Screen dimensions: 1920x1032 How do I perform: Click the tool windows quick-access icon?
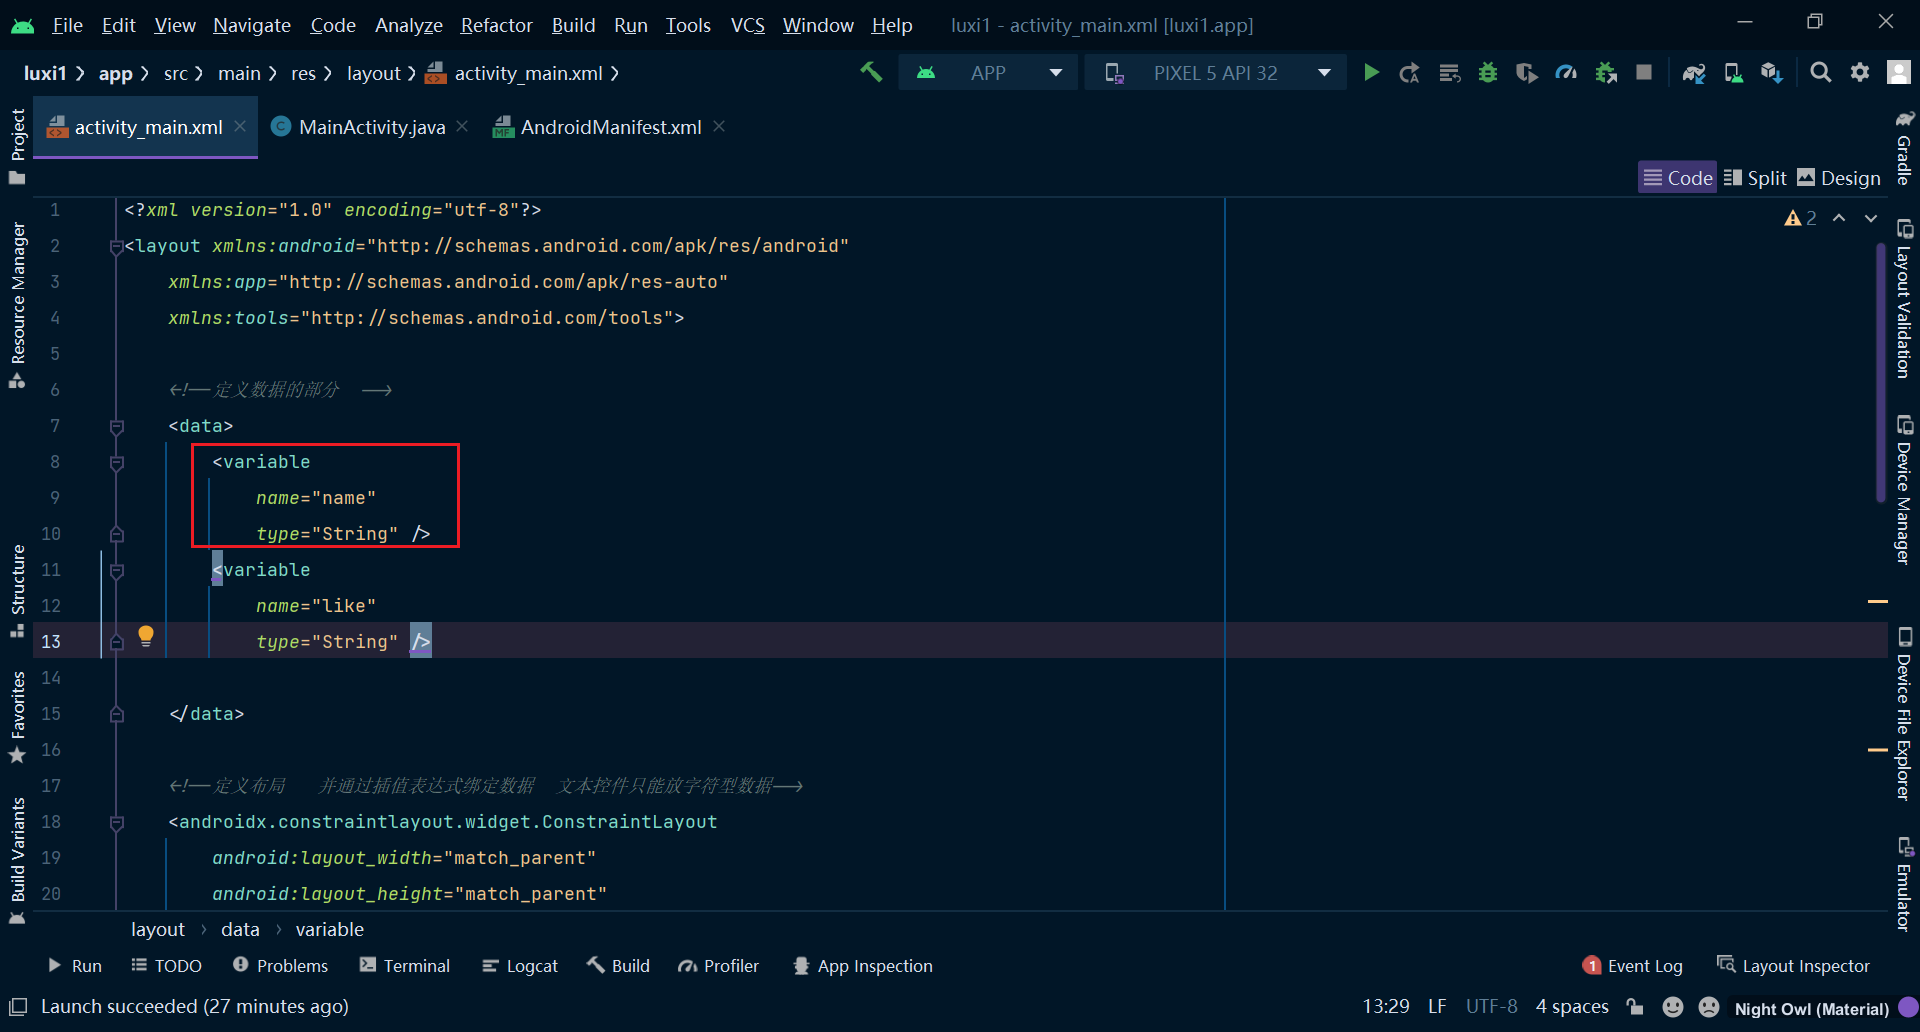18,1007
